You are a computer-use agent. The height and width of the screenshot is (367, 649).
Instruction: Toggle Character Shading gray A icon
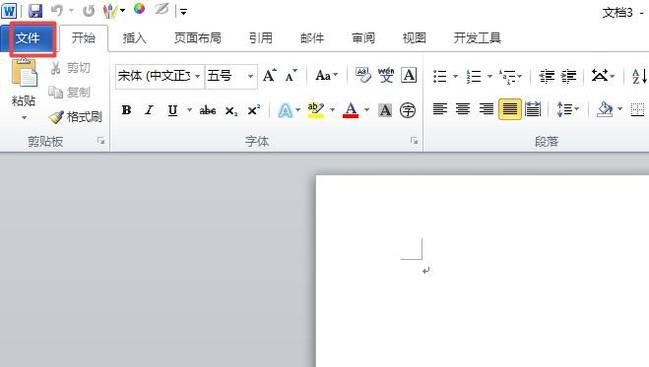385,110
